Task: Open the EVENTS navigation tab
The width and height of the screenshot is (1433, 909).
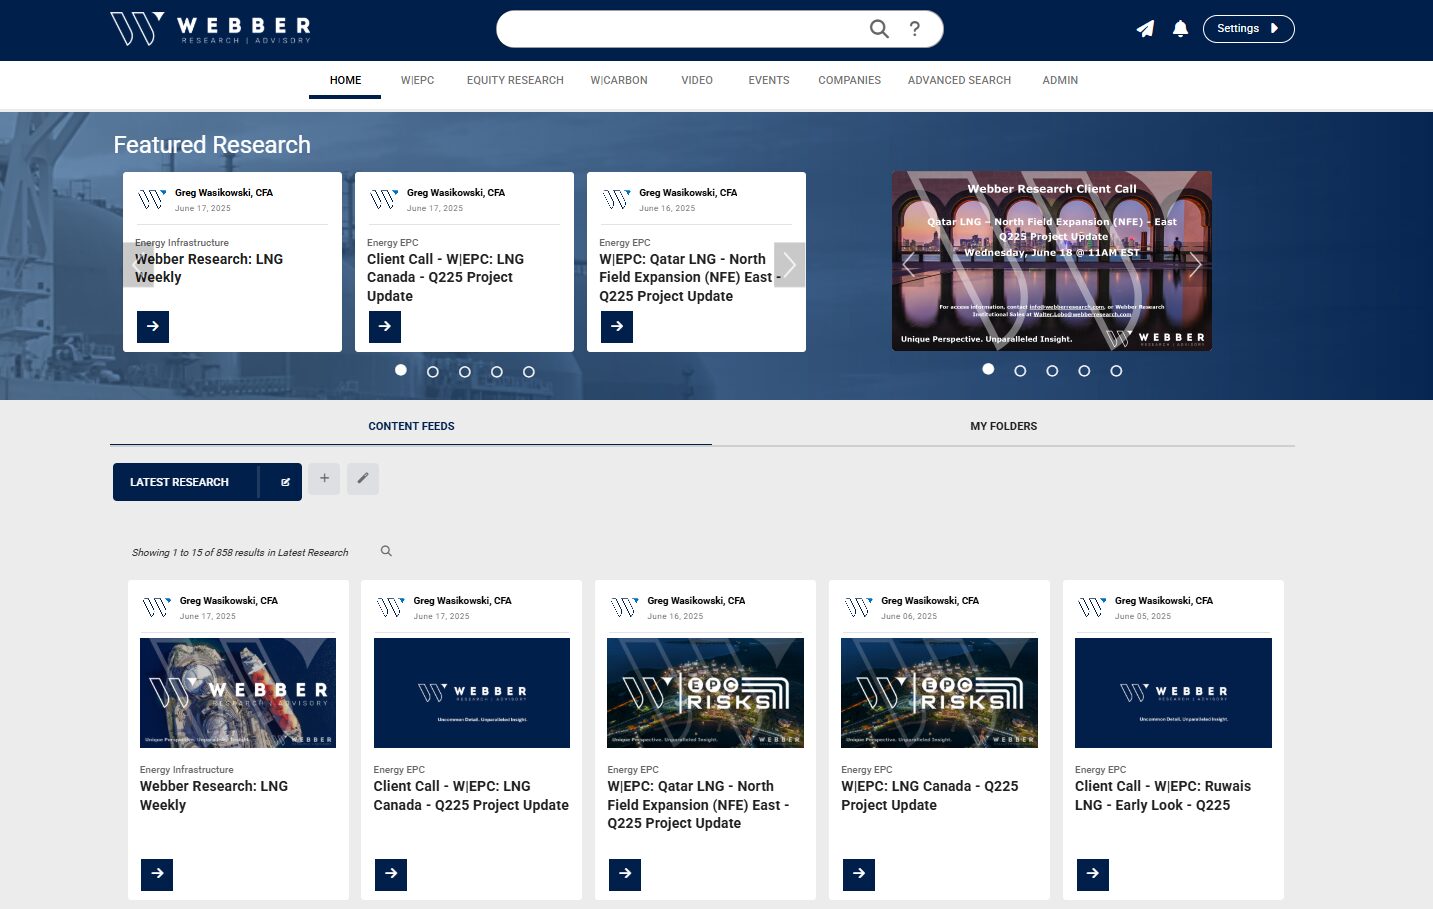Action: [769, 80]
